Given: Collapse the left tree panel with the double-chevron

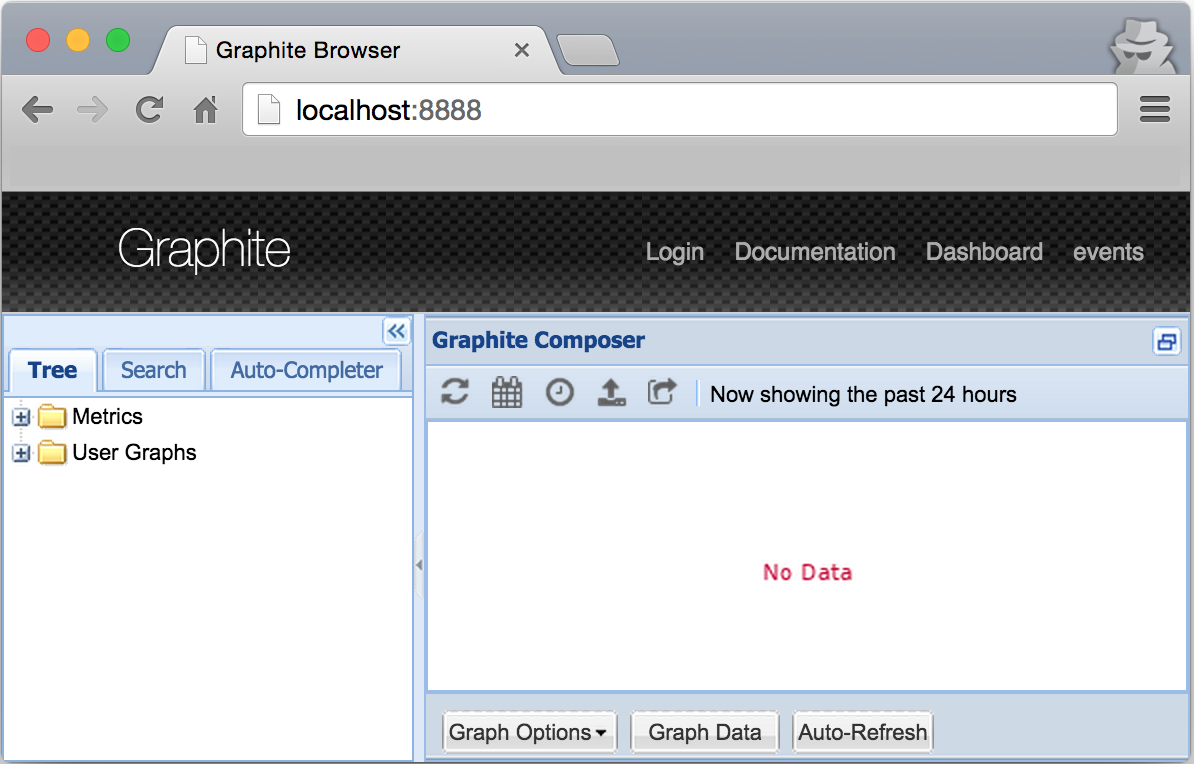Looking at the screenshot, I should click(x=396, y=331).
